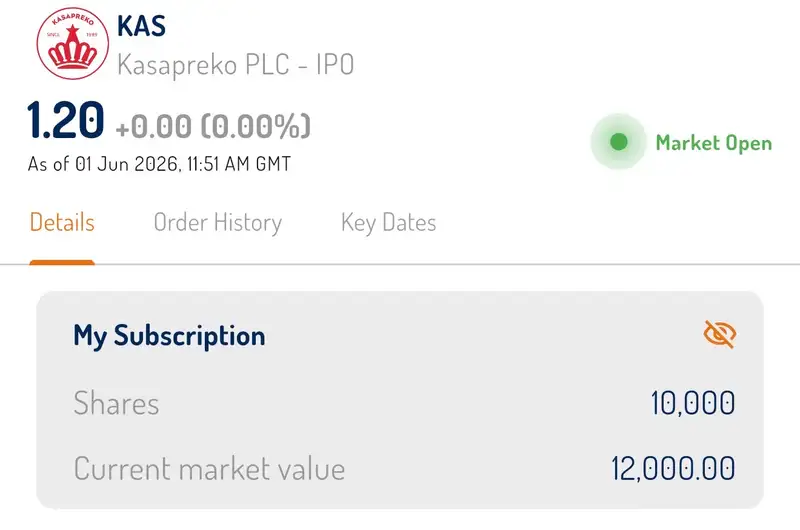Click the percentage change in parentheses
The width and height of the screenshot is (800, 530).
[256, 126]
